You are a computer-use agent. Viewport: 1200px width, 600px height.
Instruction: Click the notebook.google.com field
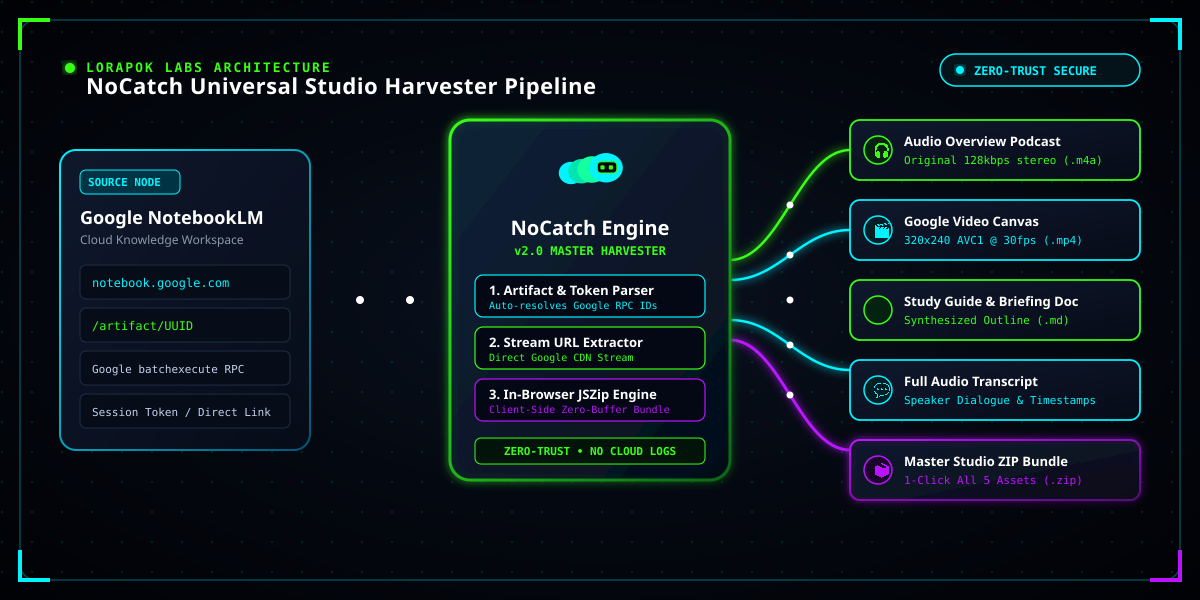click(x=185, y=282)
